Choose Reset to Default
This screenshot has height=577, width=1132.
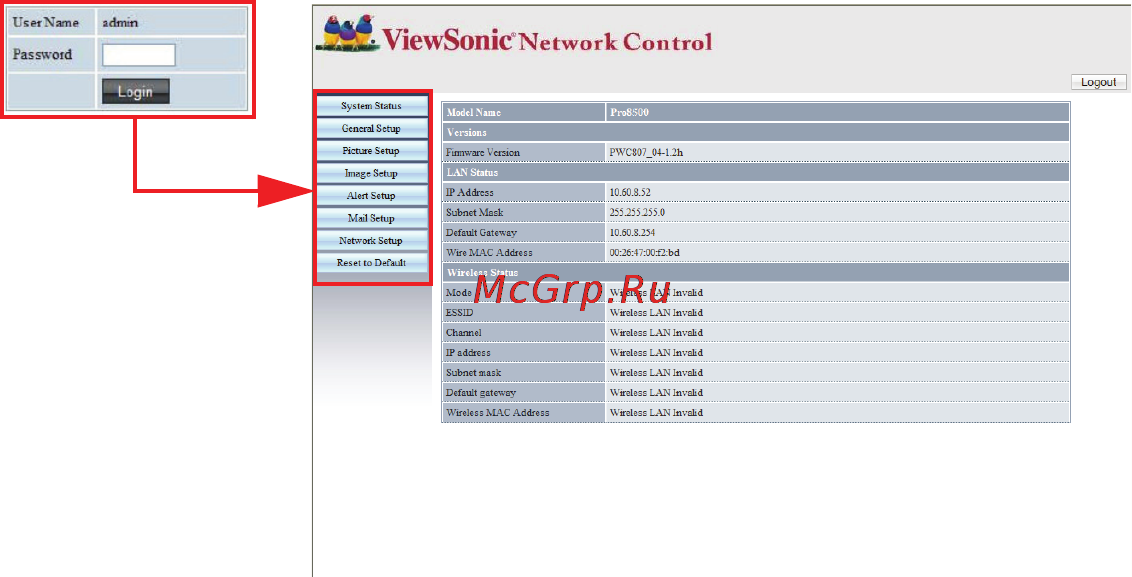pyautogui.click(x=371, y=263)
